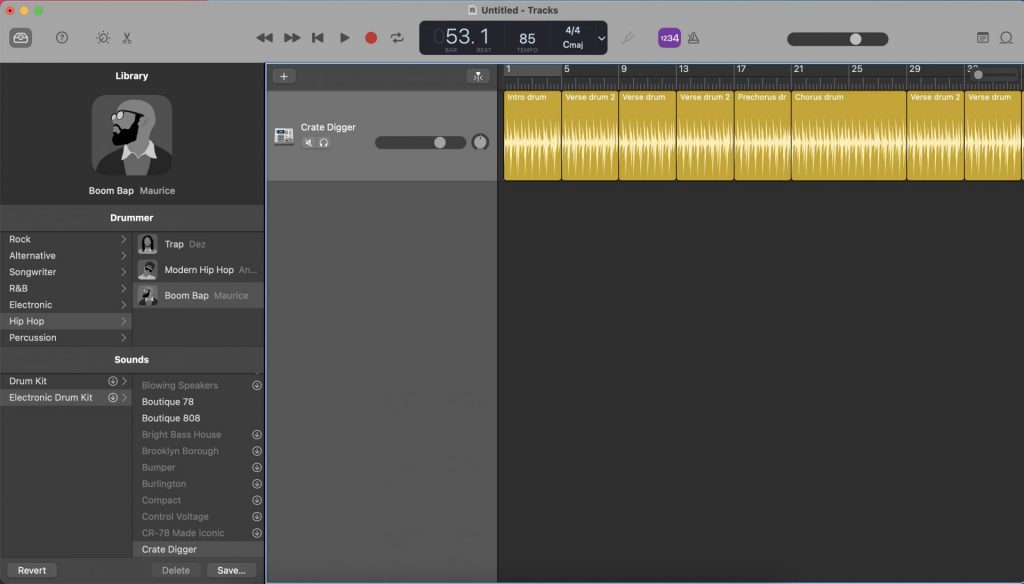The image size is (1024, 584).
Task: Download the Compact patch
Action: pos(257,500)
